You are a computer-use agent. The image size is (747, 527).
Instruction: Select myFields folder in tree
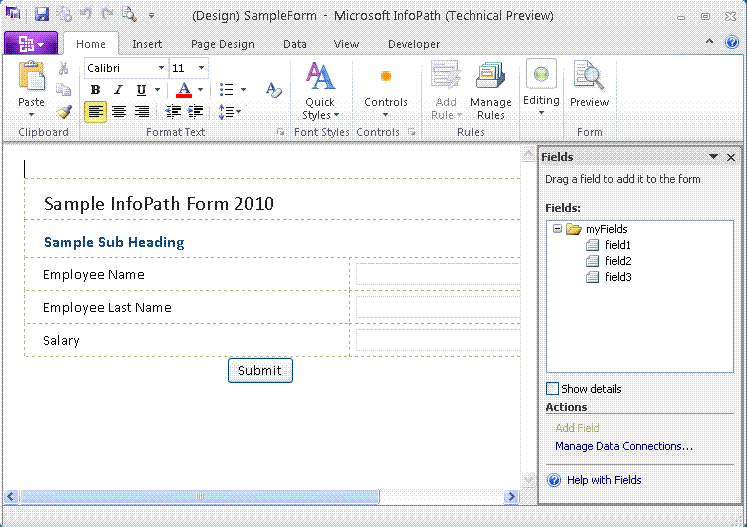(606, 229)
